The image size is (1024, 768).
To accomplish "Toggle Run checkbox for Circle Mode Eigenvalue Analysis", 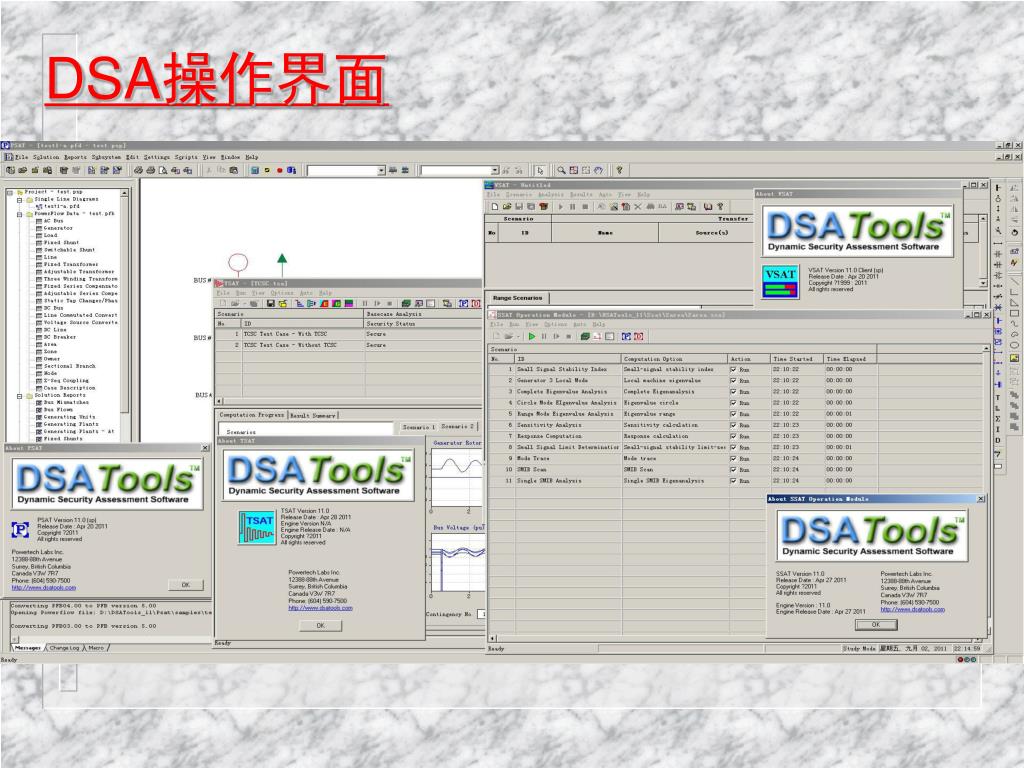I will tap(733, 403).
